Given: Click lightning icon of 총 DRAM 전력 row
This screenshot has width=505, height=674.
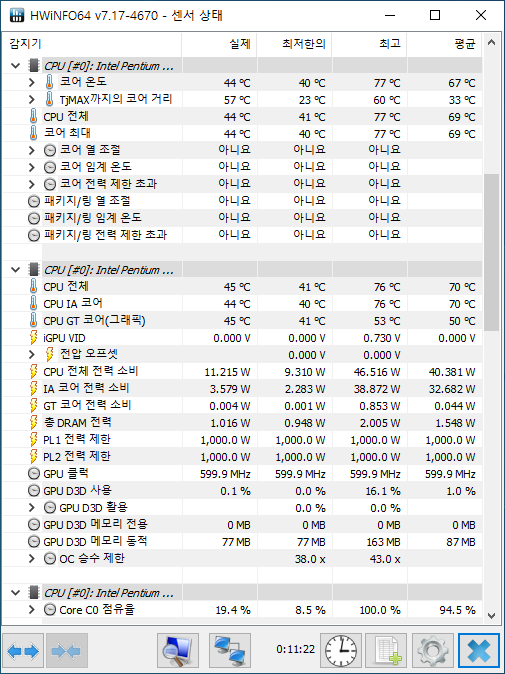Looking at the screenshot, I should [x=34, y=422].
